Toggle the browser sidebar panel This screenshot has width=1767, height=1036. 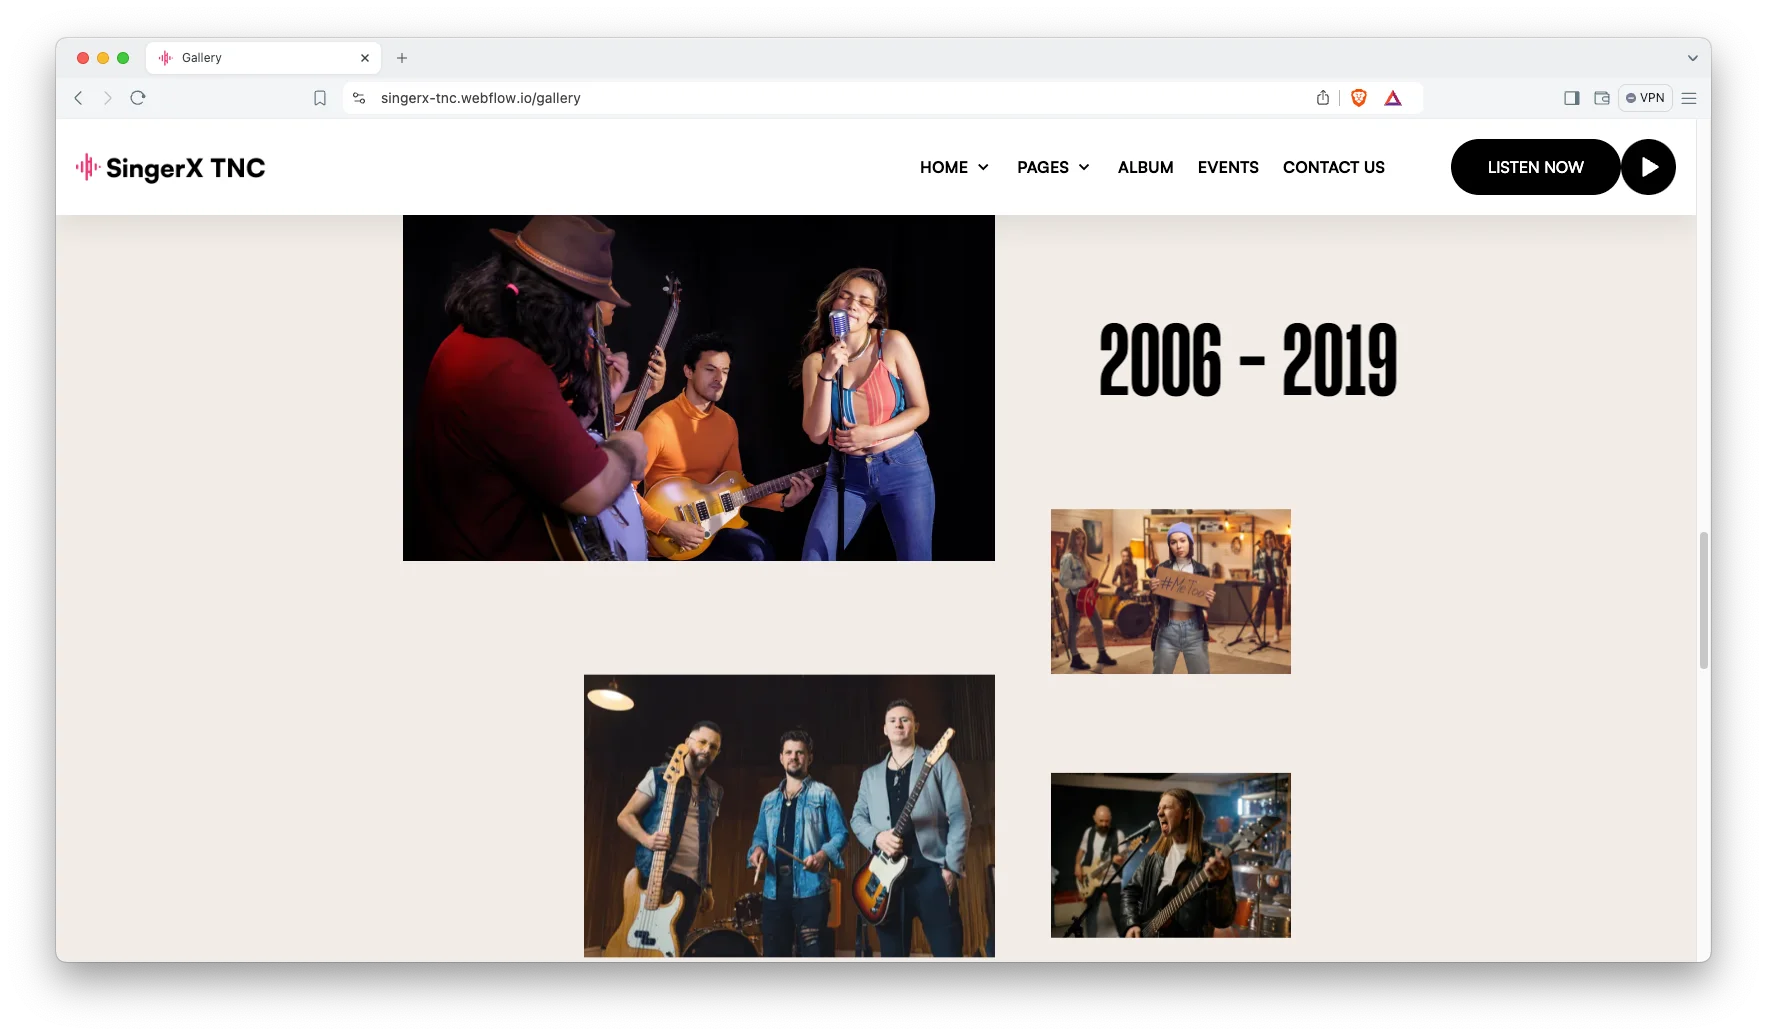coord(1571,98)
